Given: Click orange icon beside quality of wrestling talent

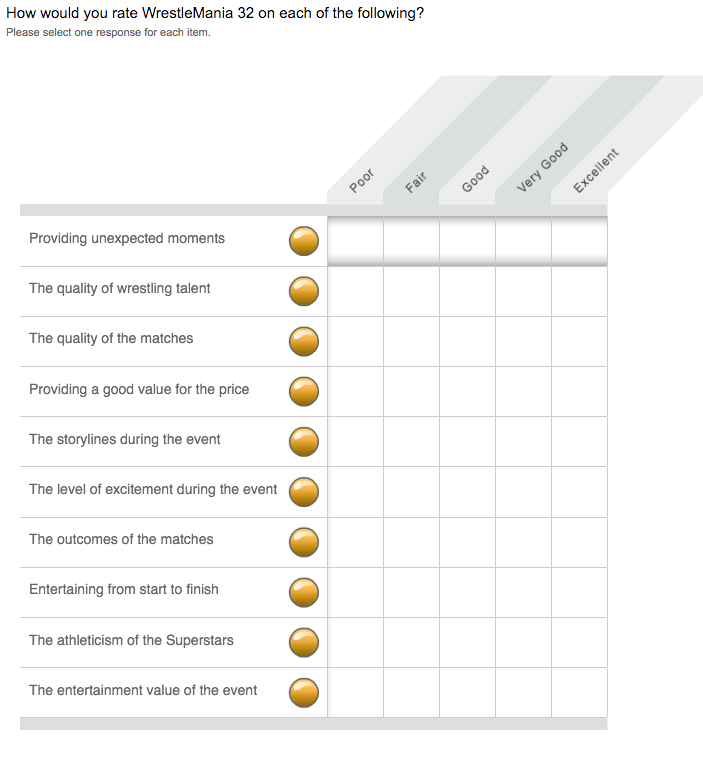Looking at the screenshot, I should [x=304, y=291].
